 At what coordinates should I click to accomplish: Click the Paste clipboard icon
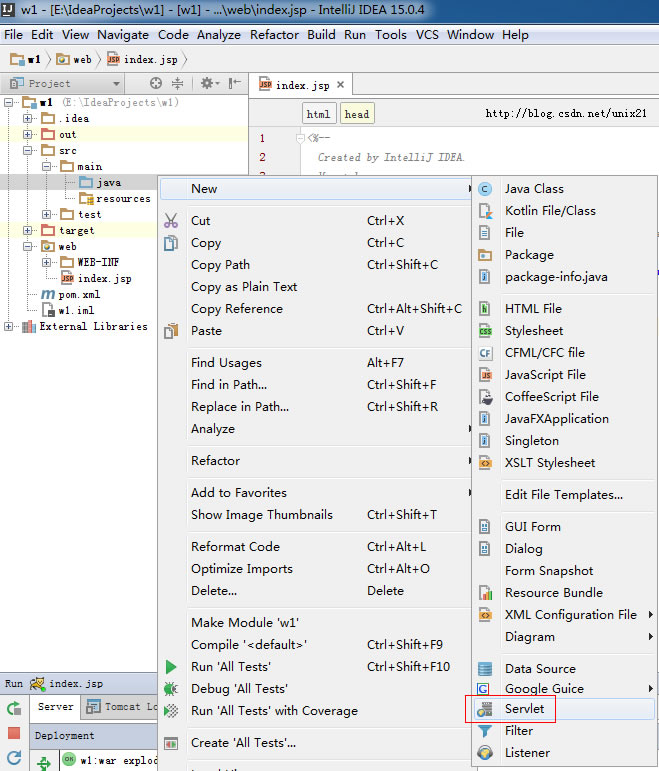[x=171, y=331]
